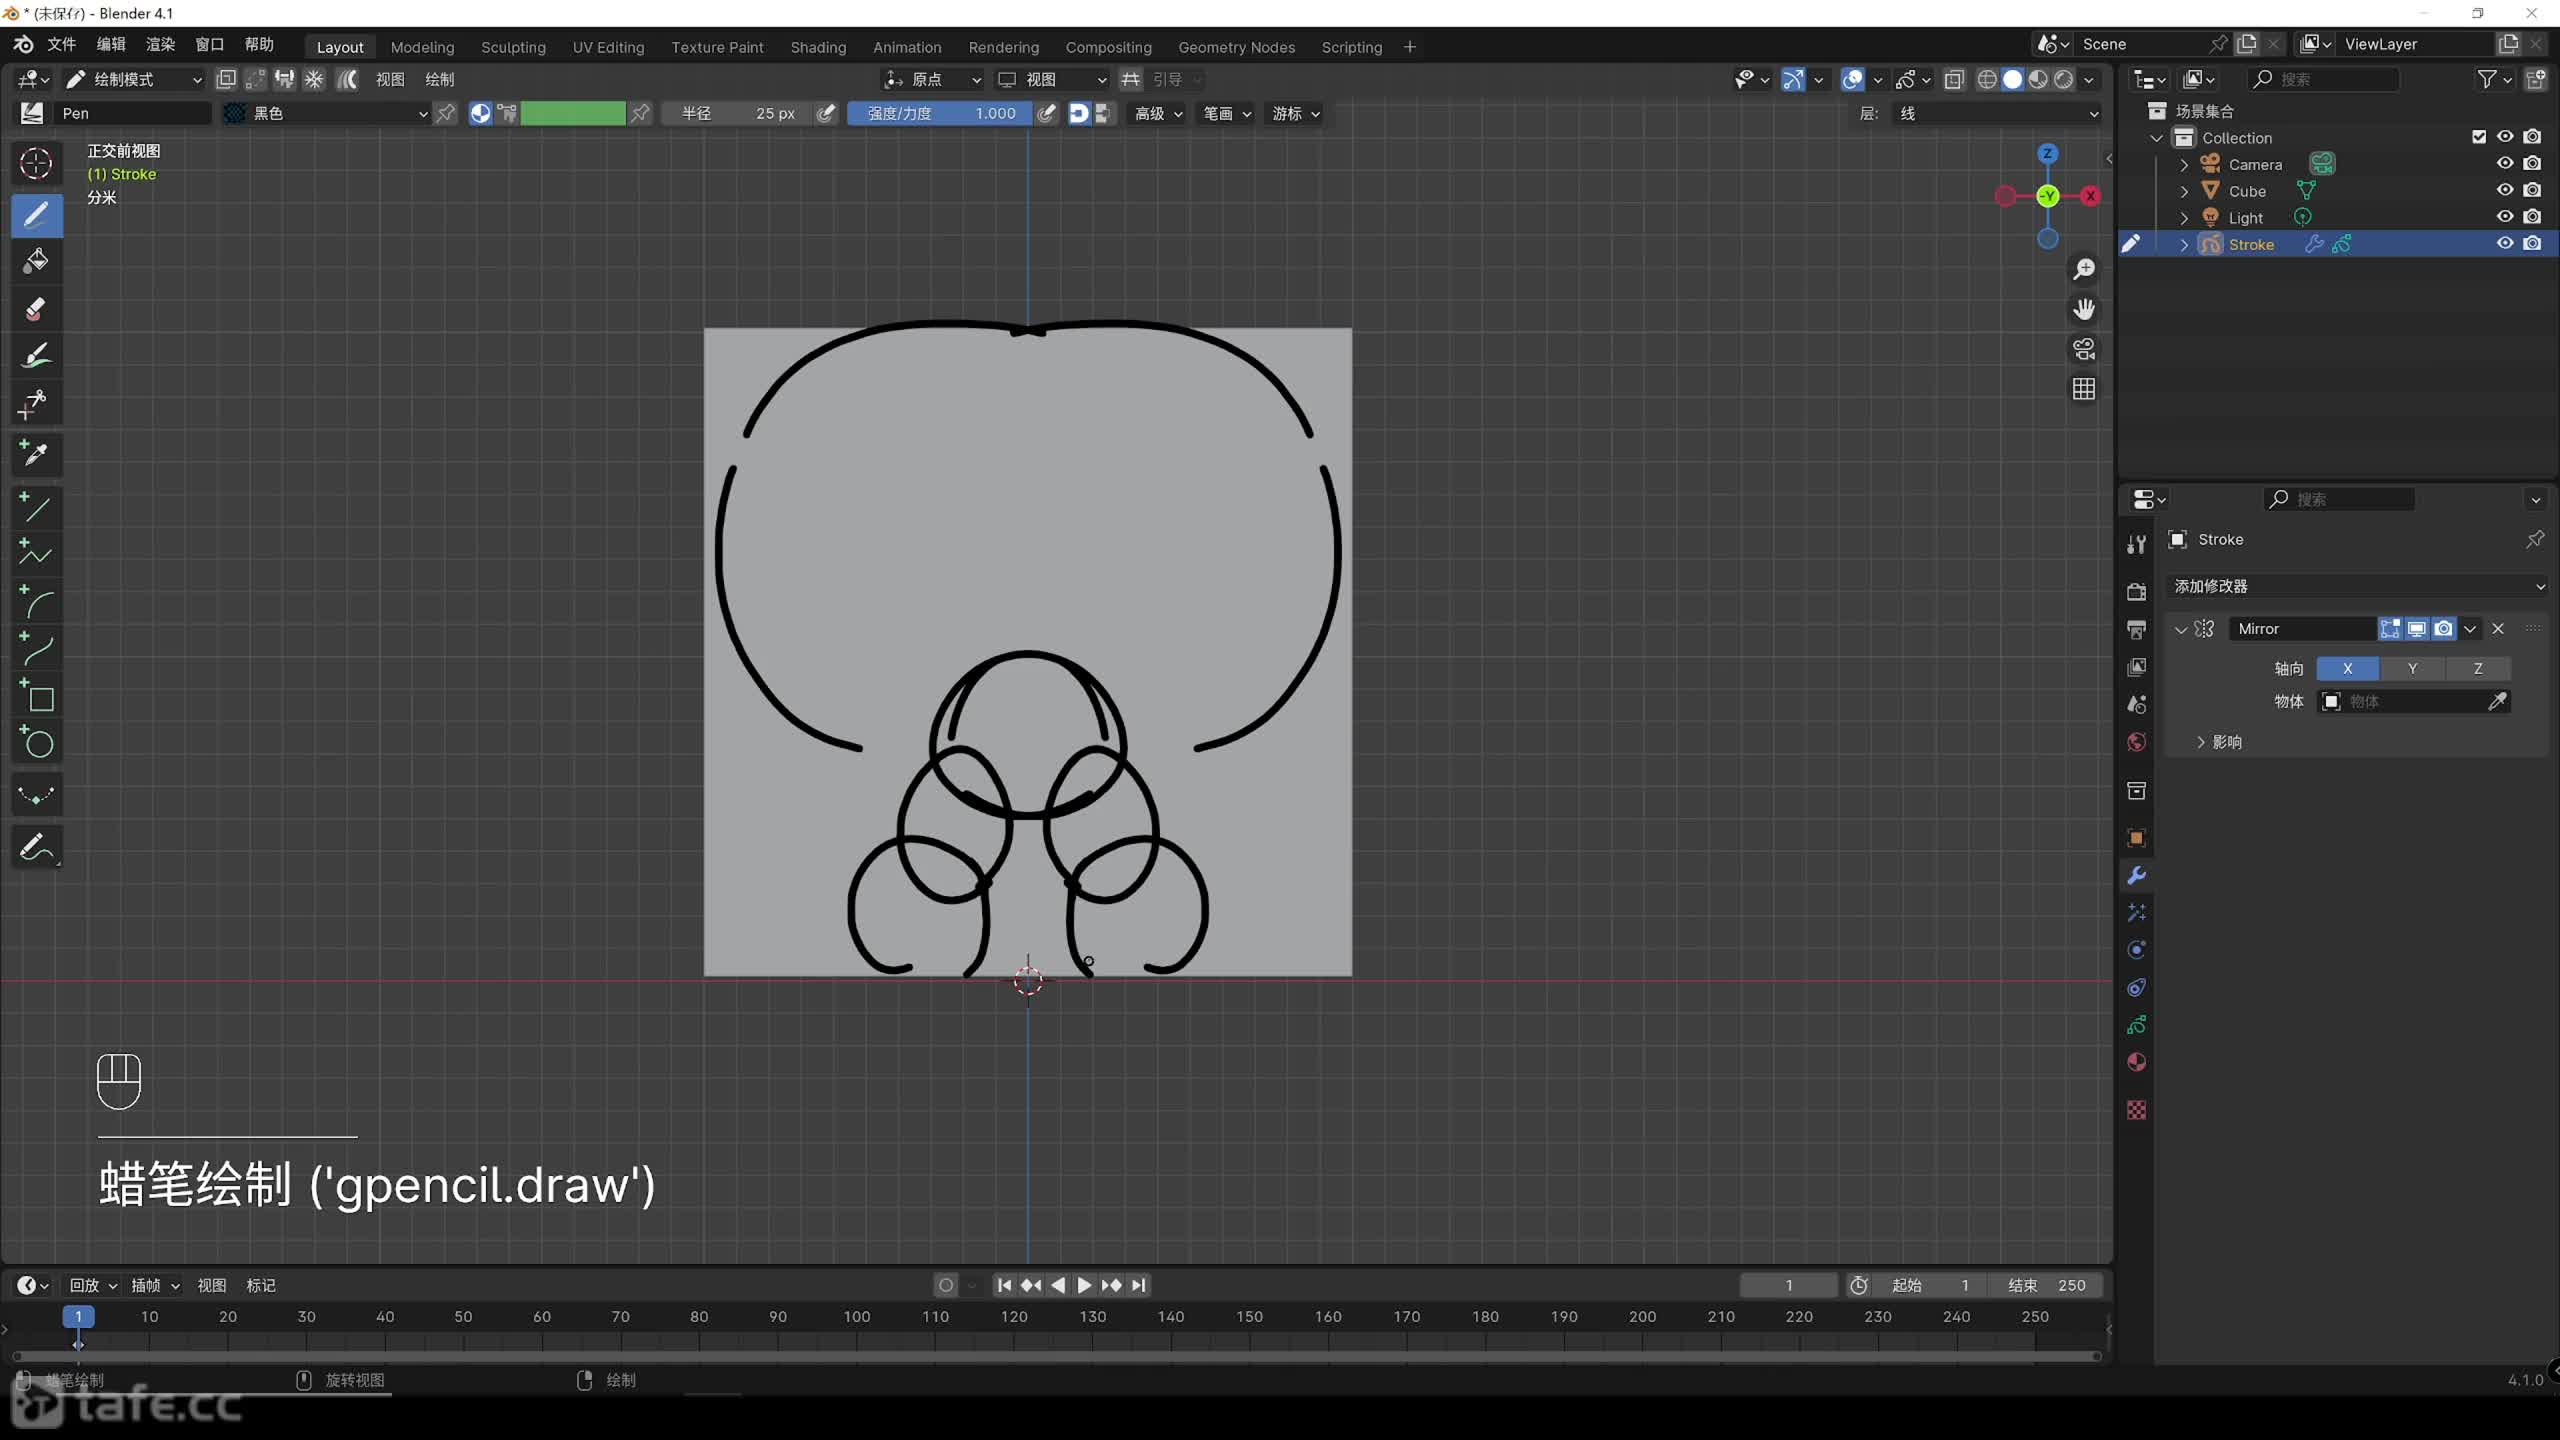Select the Polyline tool
The width and height of the screenshot is (2560, 1440).
click(x=37, y=554)
